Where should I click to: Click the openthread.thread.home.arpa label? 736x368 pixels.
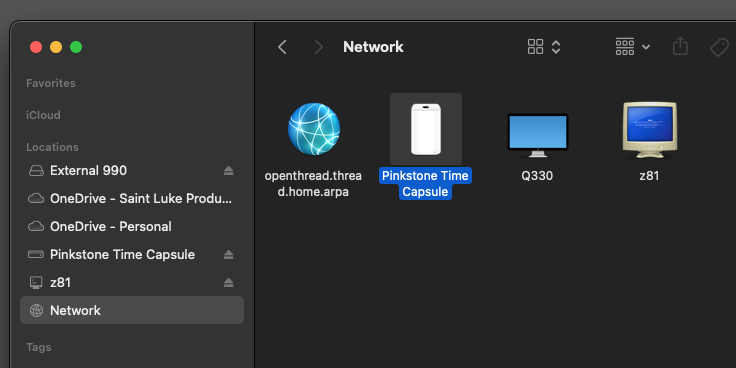313,184
